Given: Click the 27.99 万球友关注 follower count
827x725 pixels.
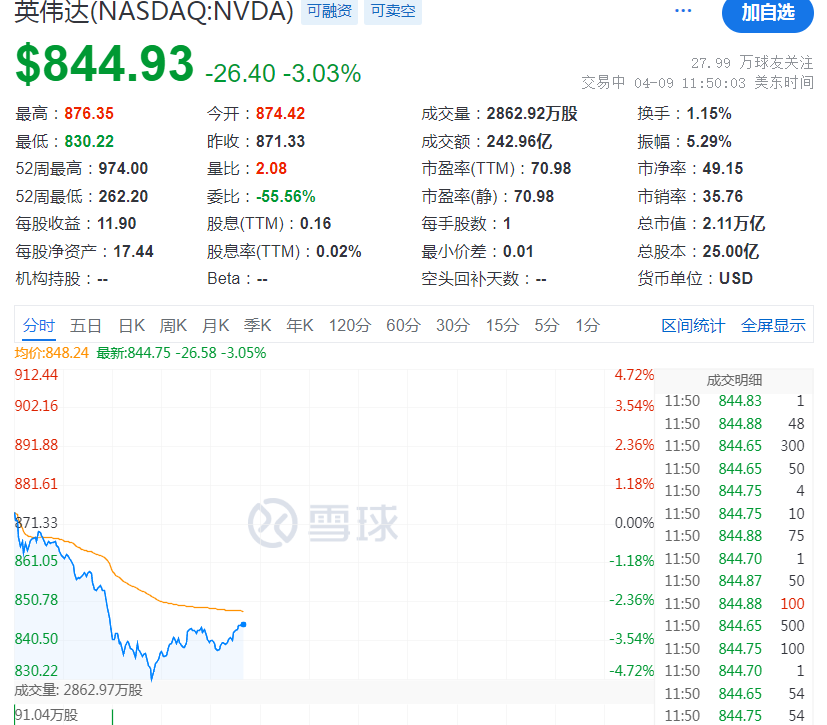Looking at the screenshot, I should coord(752,63).
